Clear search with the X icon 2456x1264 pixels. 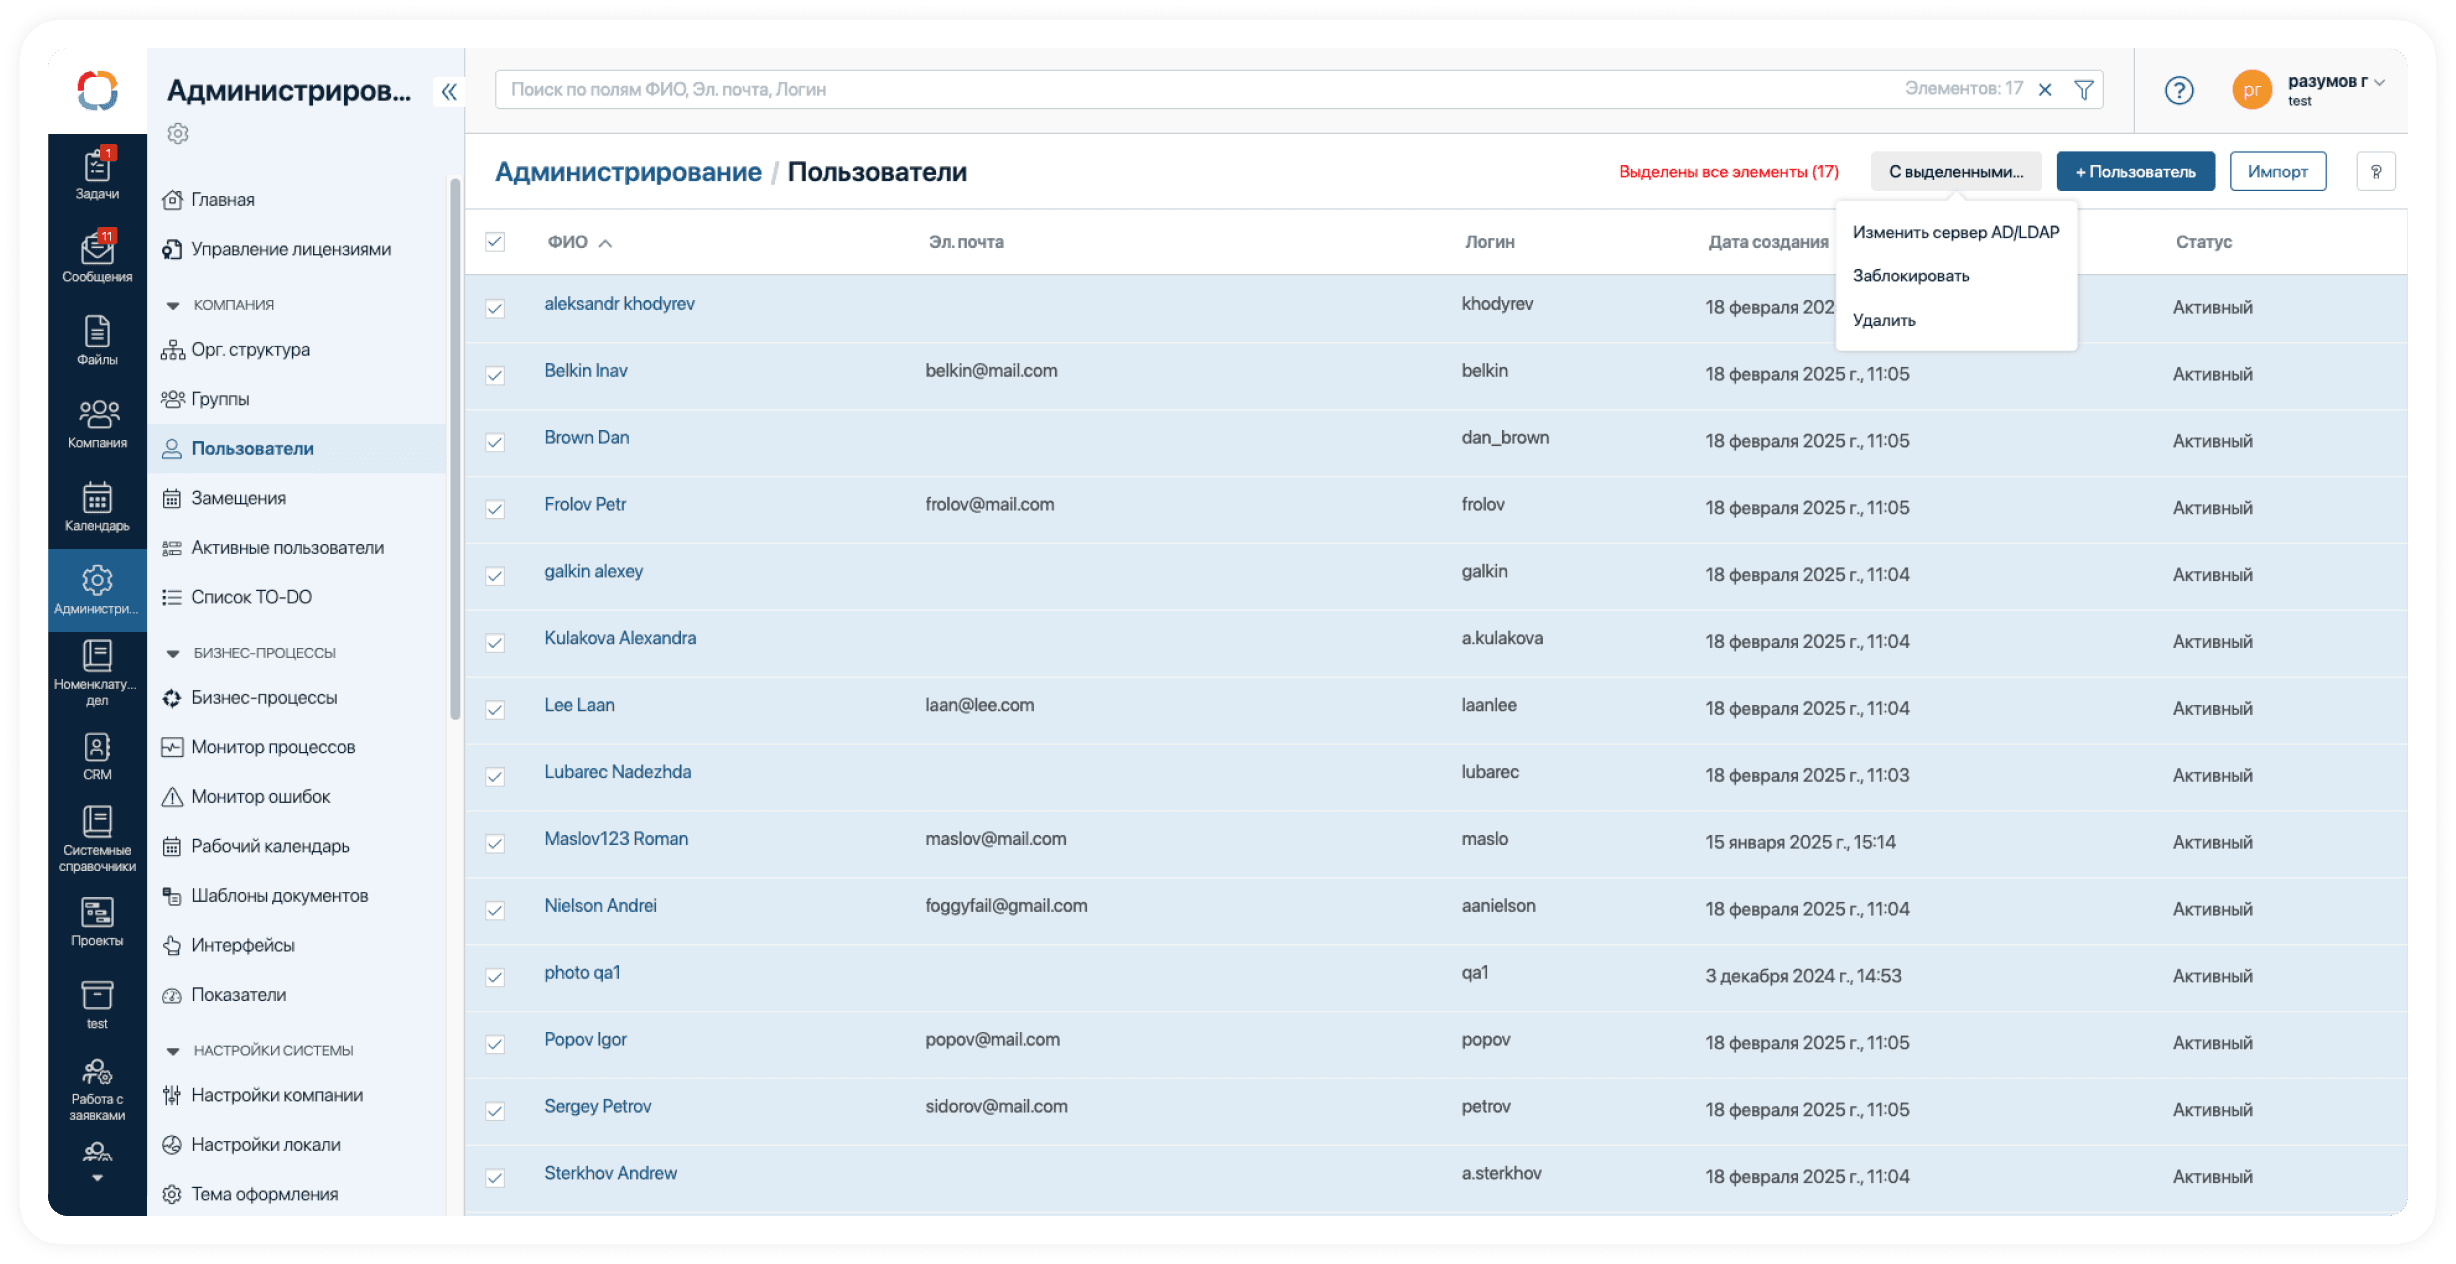[x=2045, y=90]
